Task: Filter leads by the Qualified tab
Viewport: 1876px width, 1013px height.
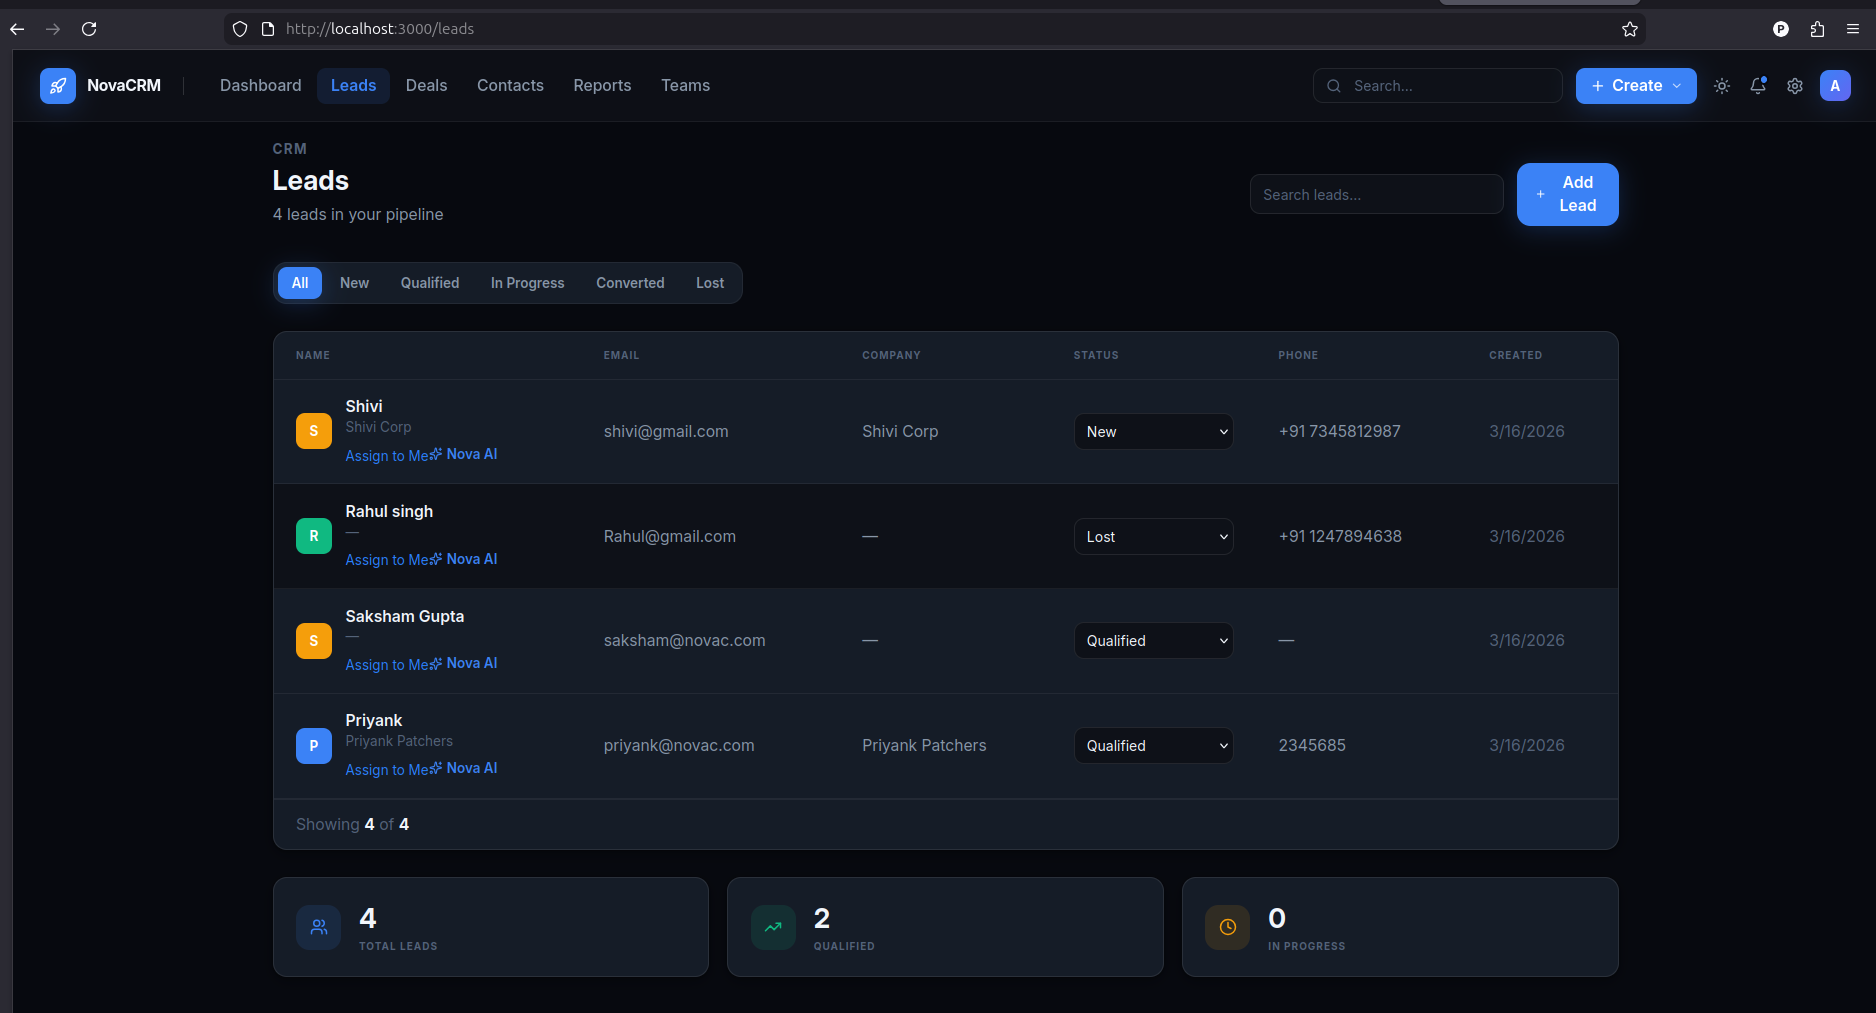Action: (x=430, y=283)
